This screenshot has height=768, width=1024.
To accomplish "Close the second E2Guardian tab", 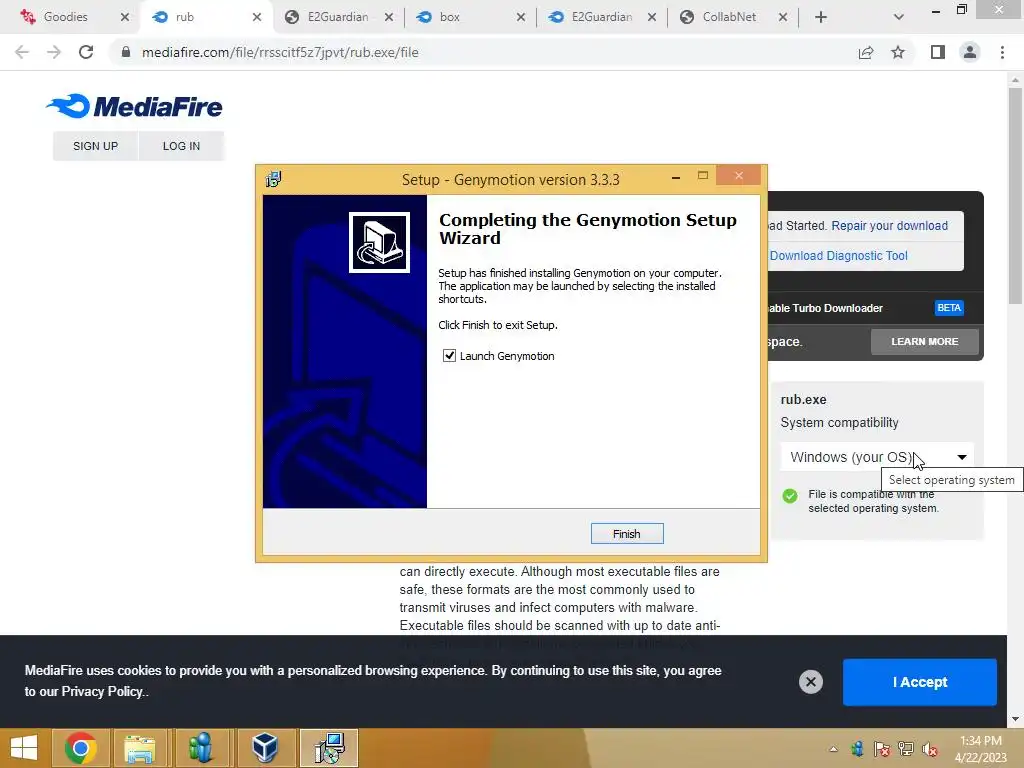I will (x=652, y=18).
